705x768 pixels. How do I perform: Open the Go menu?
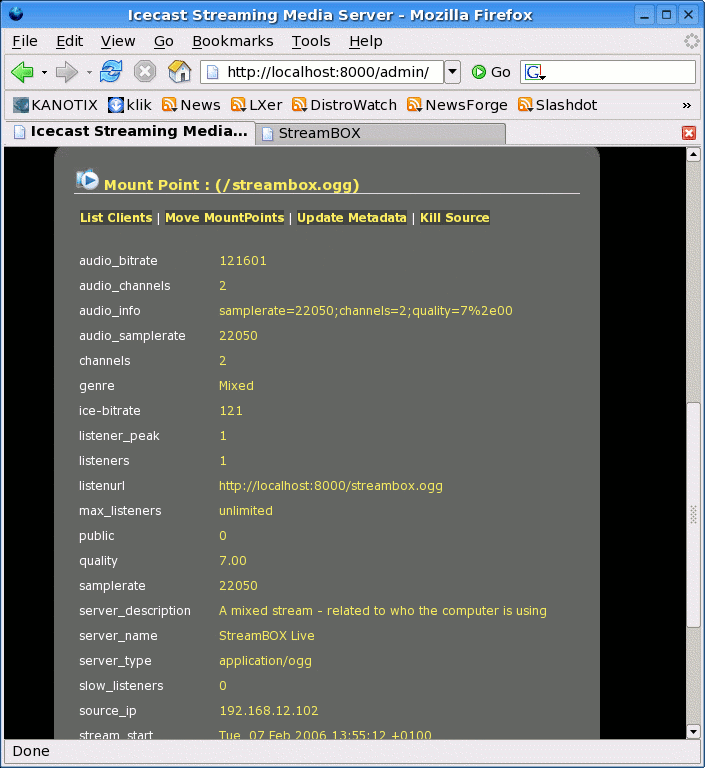click(164, 41)
